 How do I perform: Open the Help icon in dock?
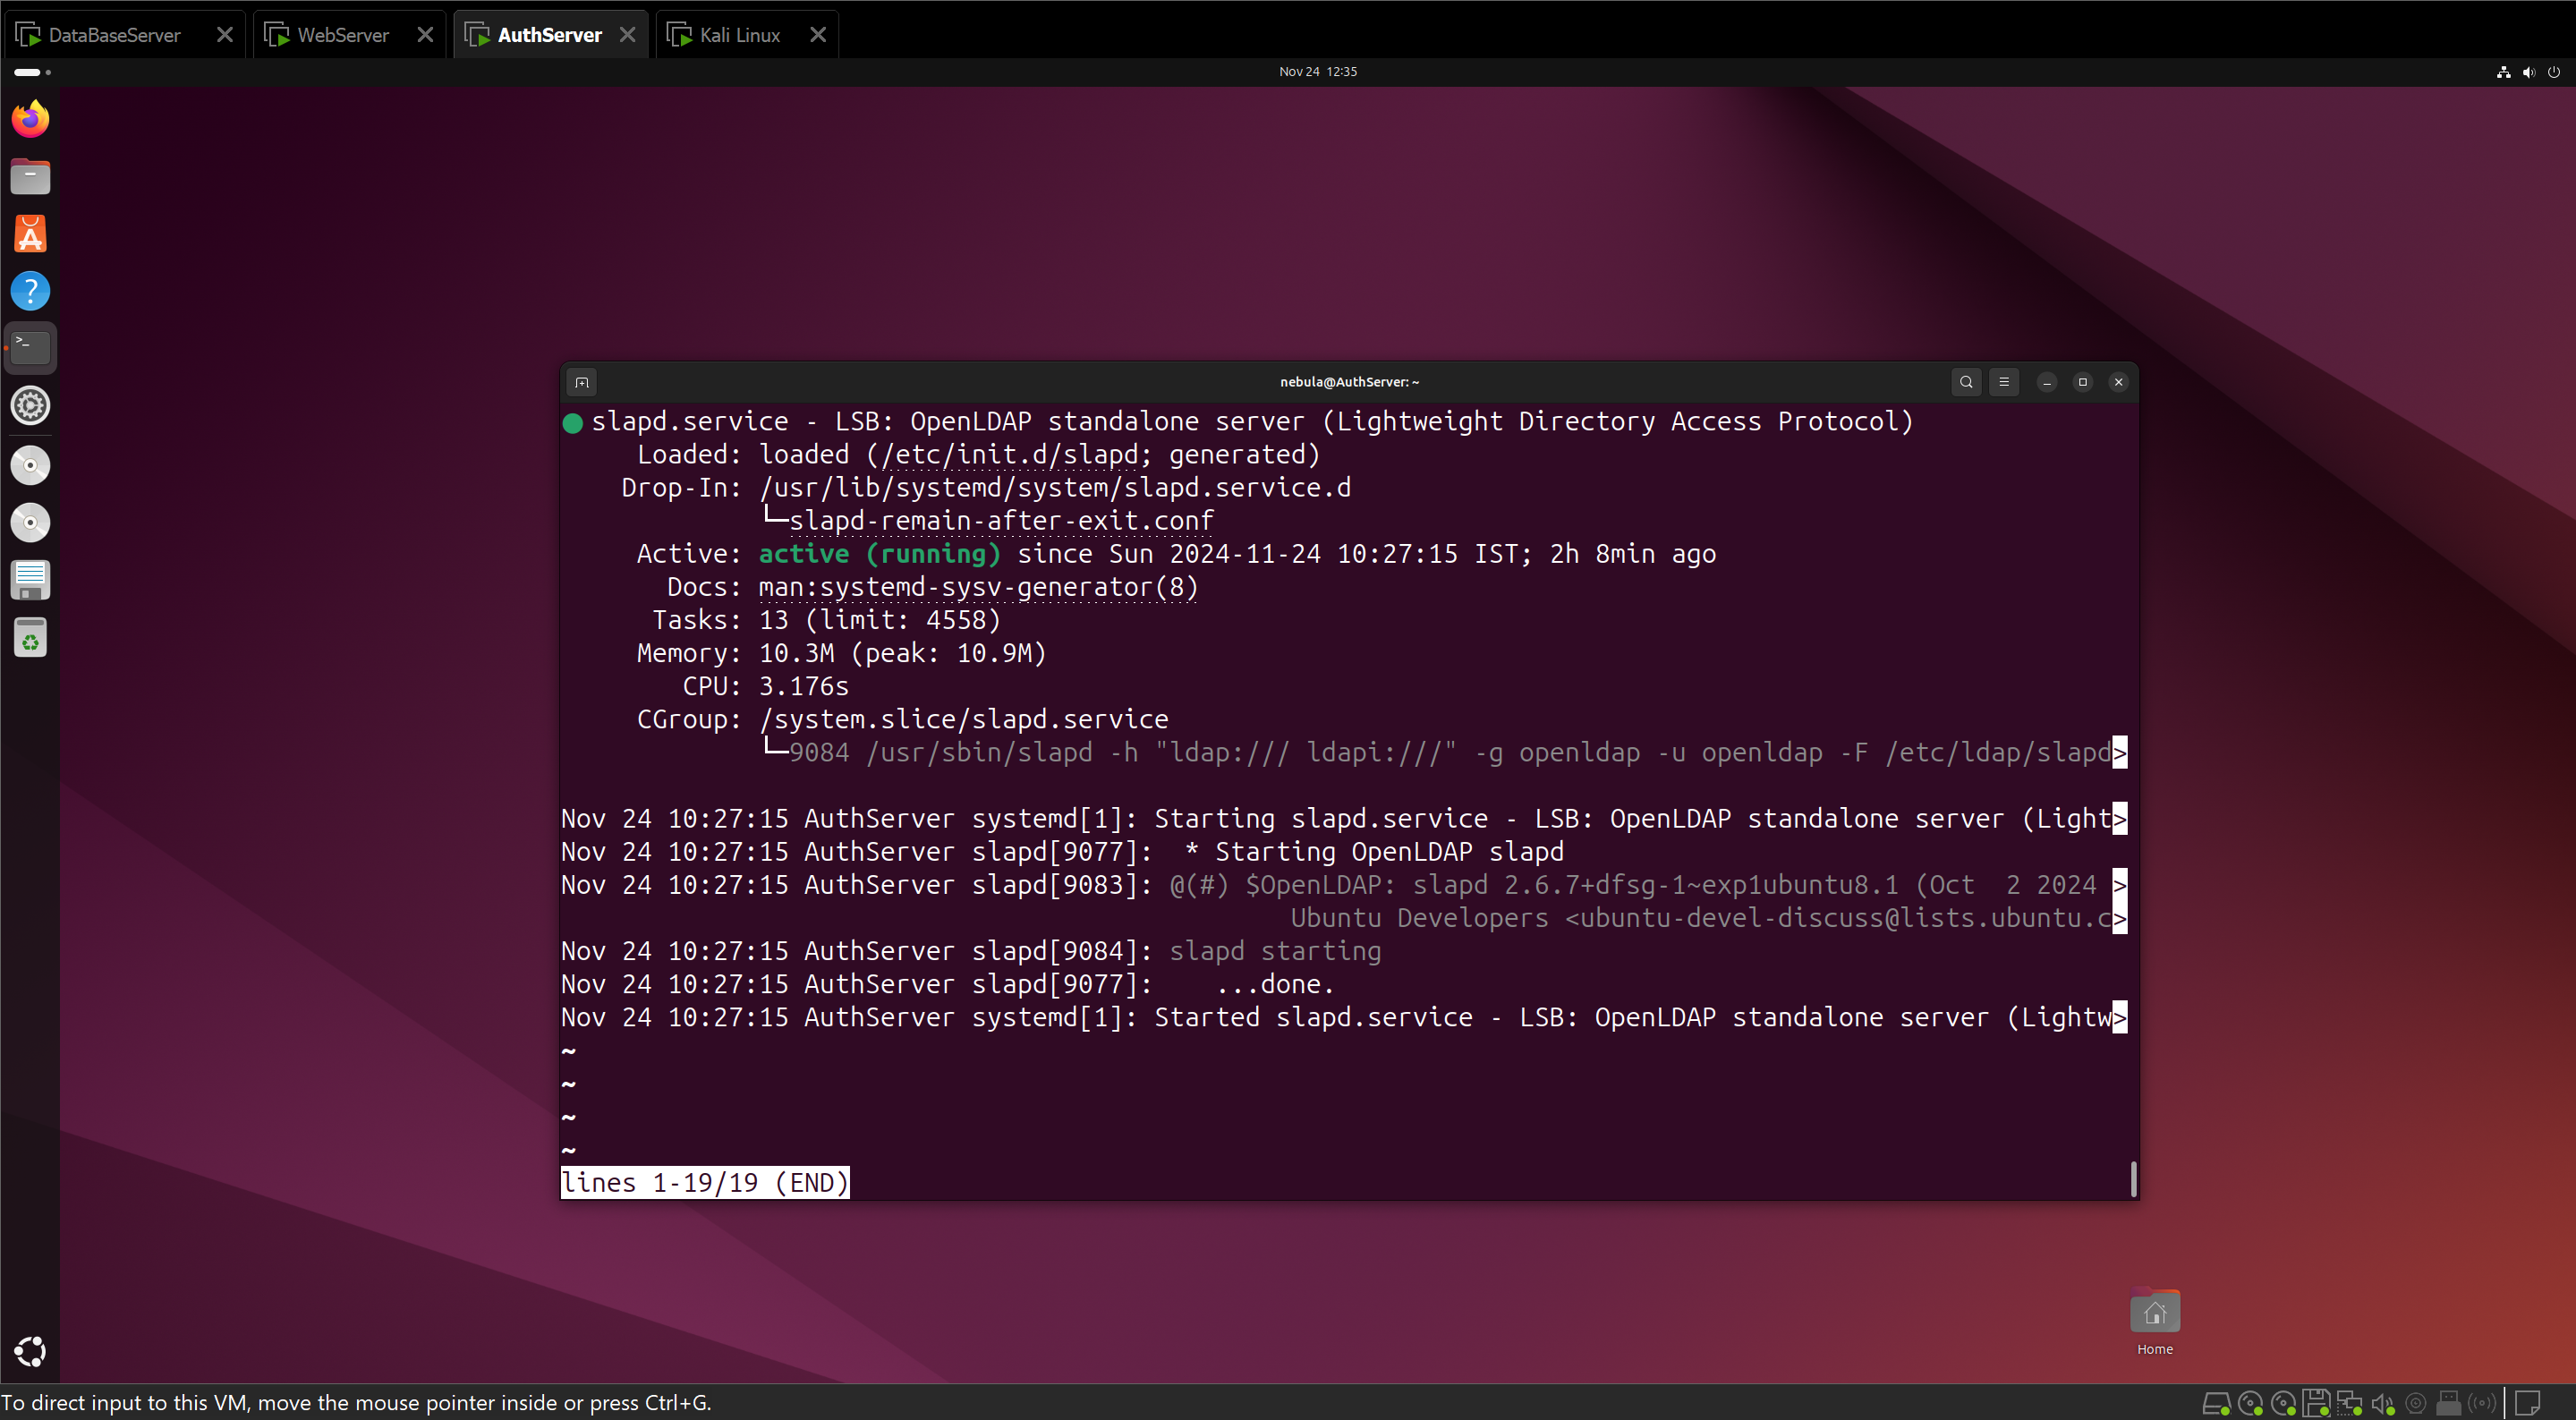point(30,291)
